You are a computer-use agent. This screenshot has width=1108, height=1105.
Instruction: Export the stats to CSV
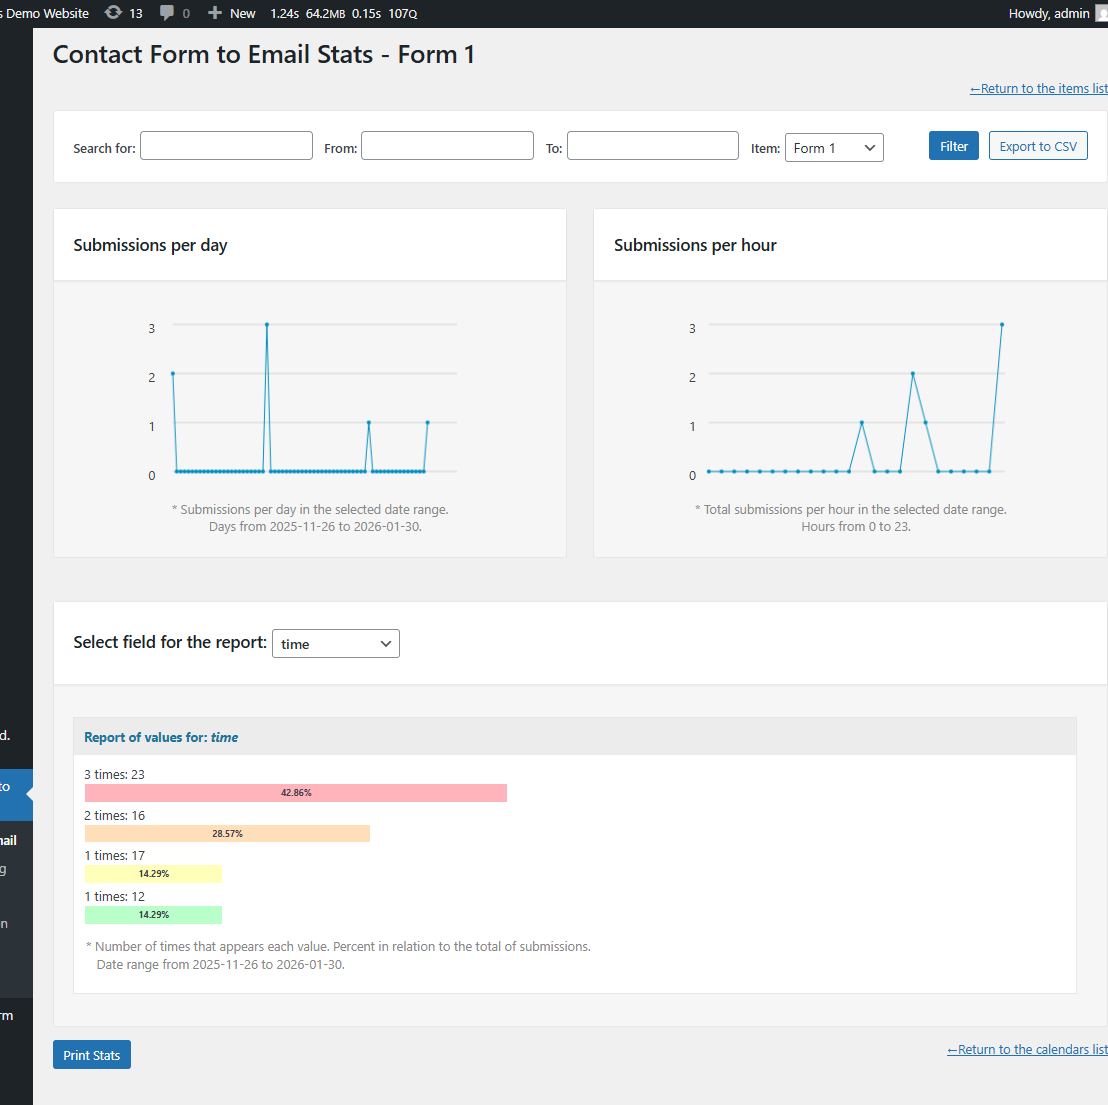point(1037,146)
